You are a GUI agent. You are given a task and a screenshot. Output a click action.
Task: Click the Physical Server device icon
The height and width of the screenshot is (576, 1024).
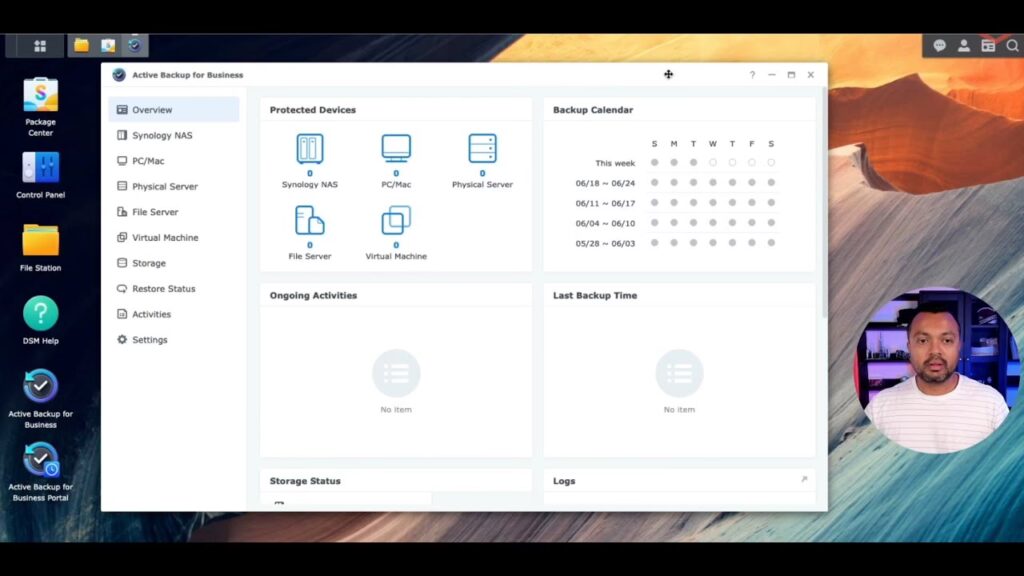click(x=482, y=149)
